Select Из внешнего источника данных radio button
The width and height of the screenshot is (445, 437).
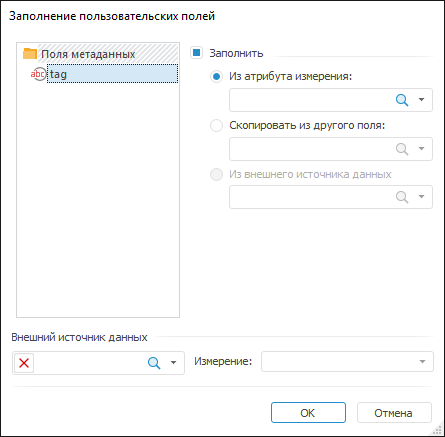coord(216,174)
